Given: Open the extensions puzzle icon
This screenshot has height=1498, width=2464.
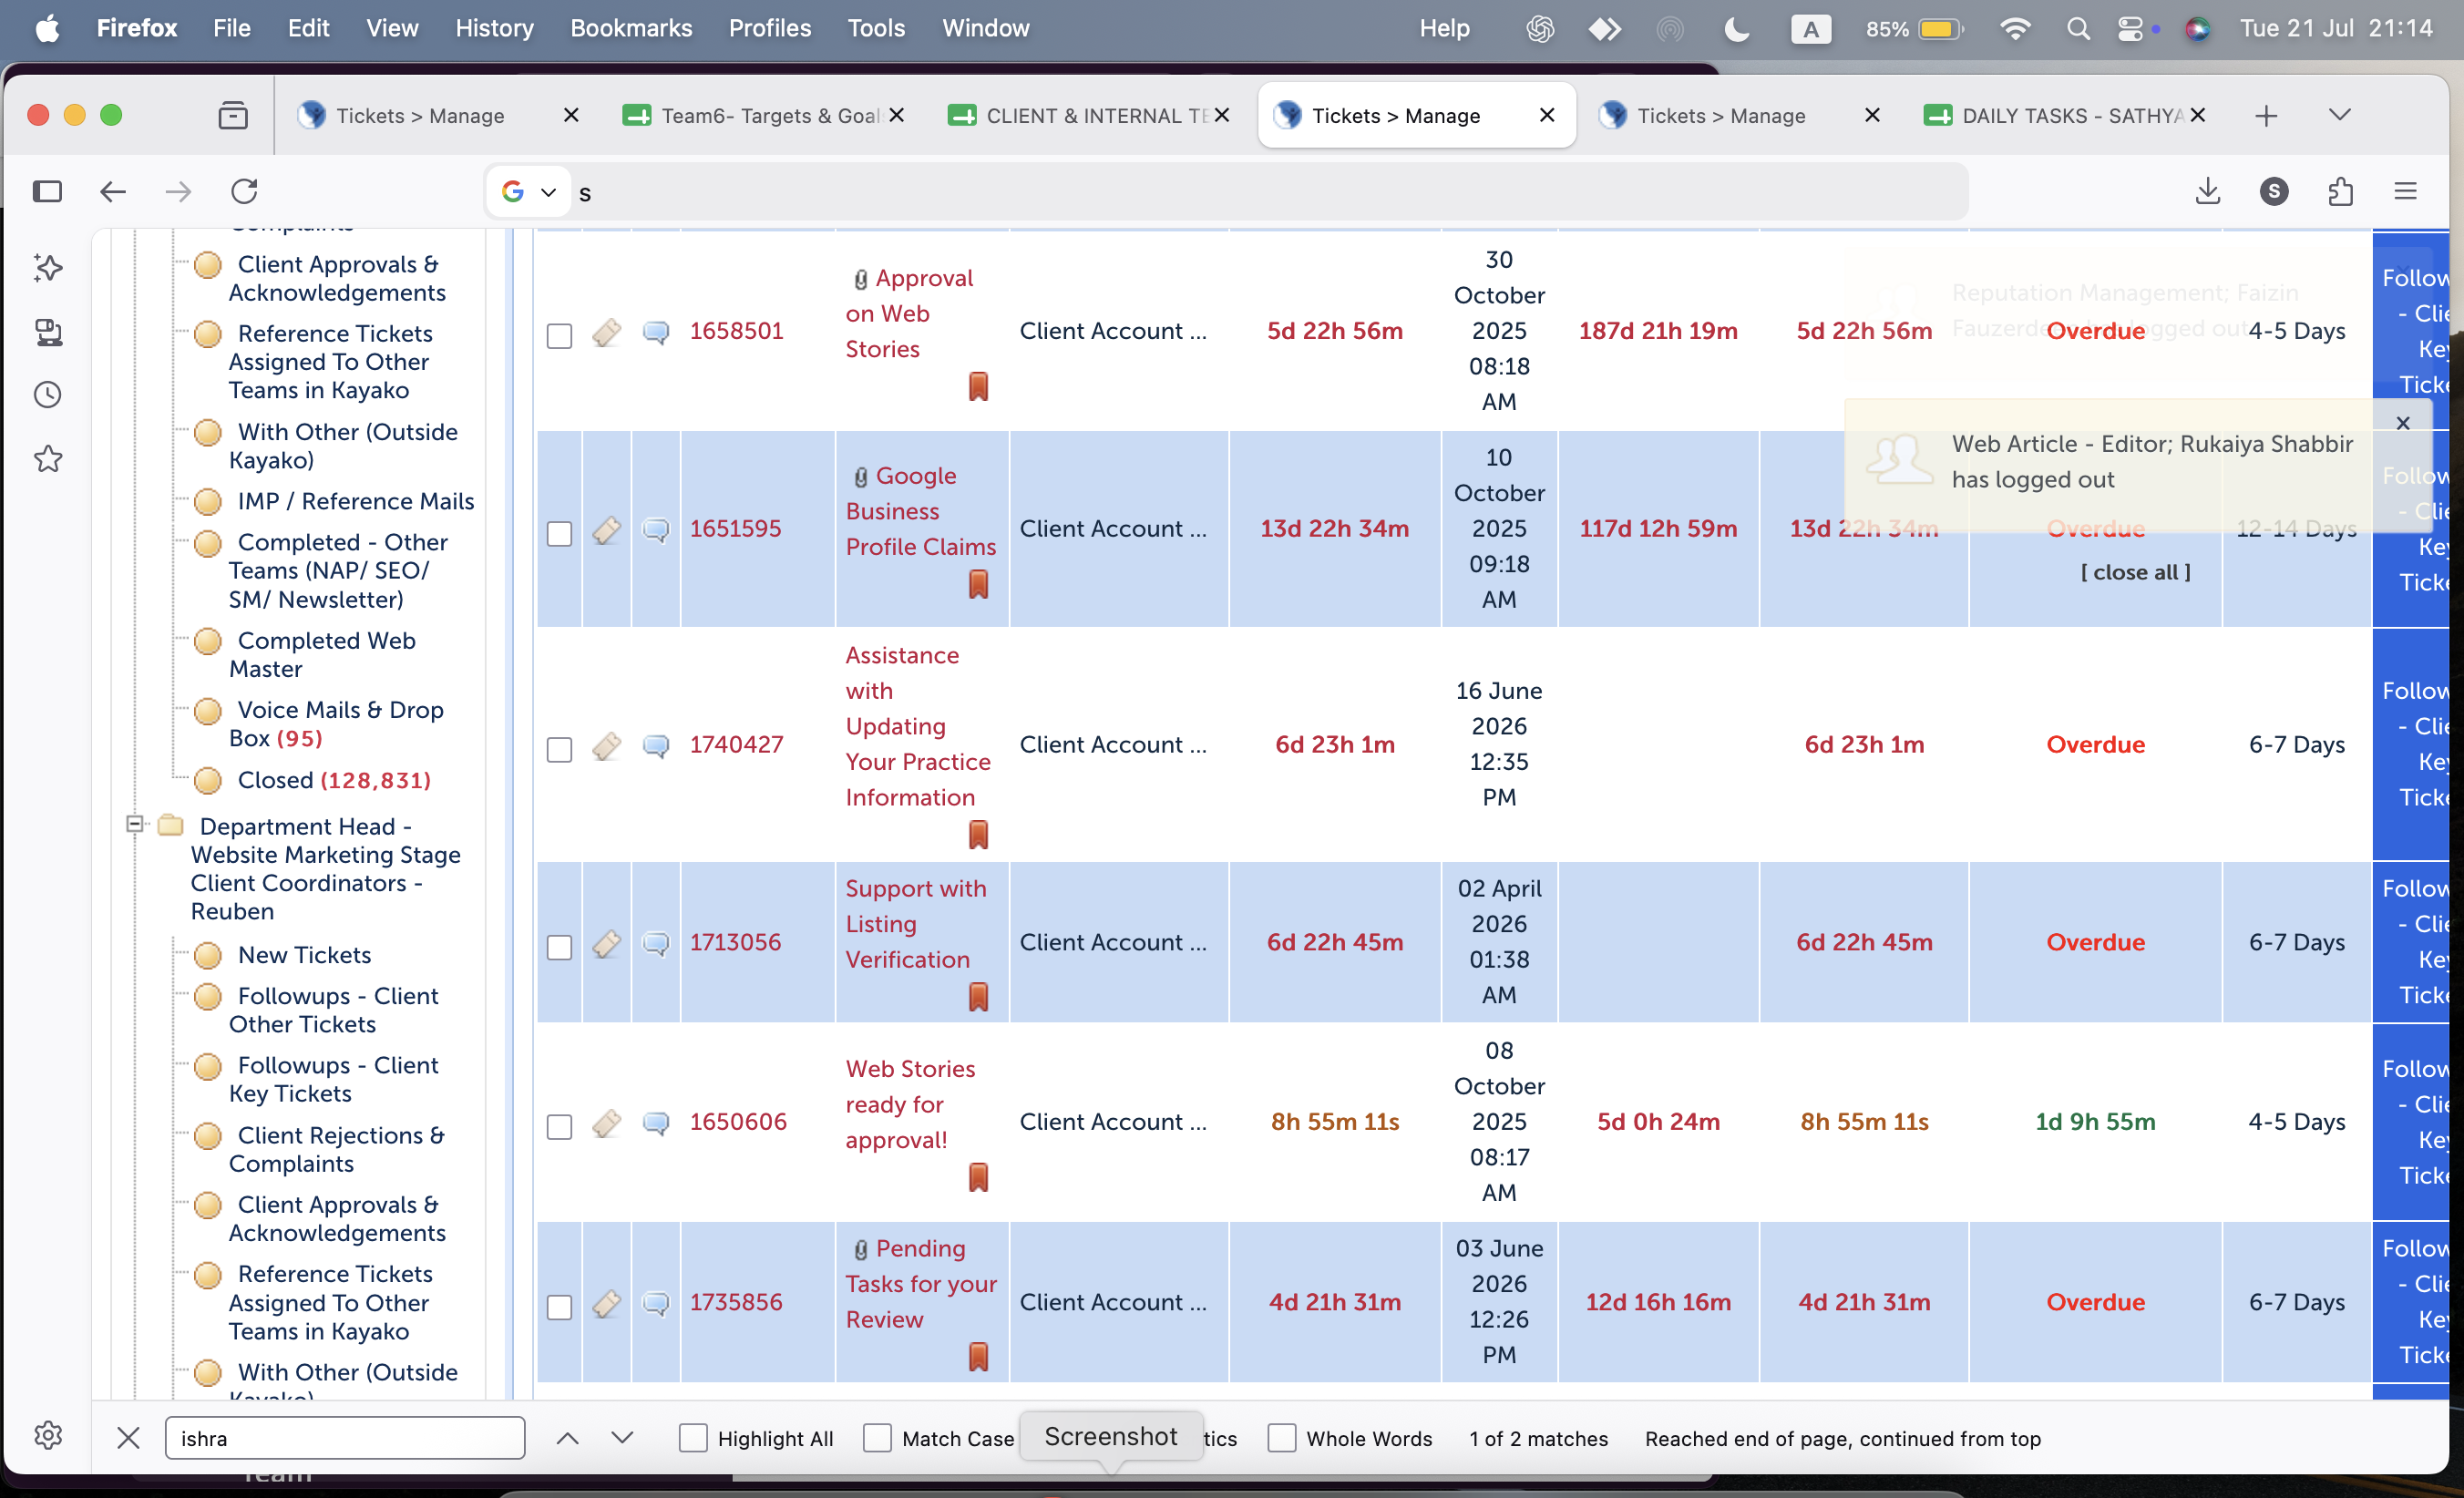Looking at the screenshot, I should [x=2340, y=191].
